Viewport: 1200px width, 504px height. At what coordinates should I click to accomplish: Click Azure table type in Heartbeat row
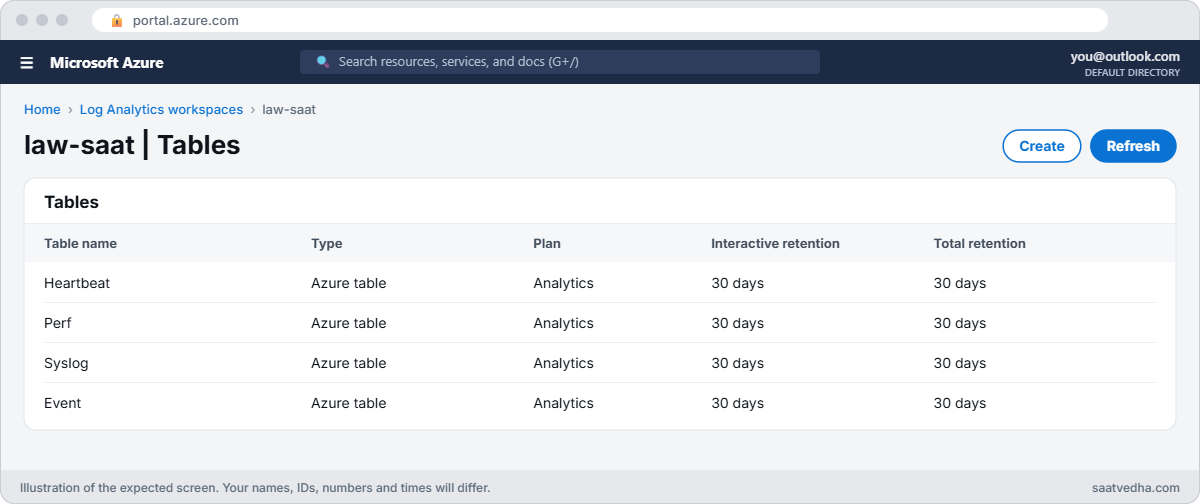[349, 283]
